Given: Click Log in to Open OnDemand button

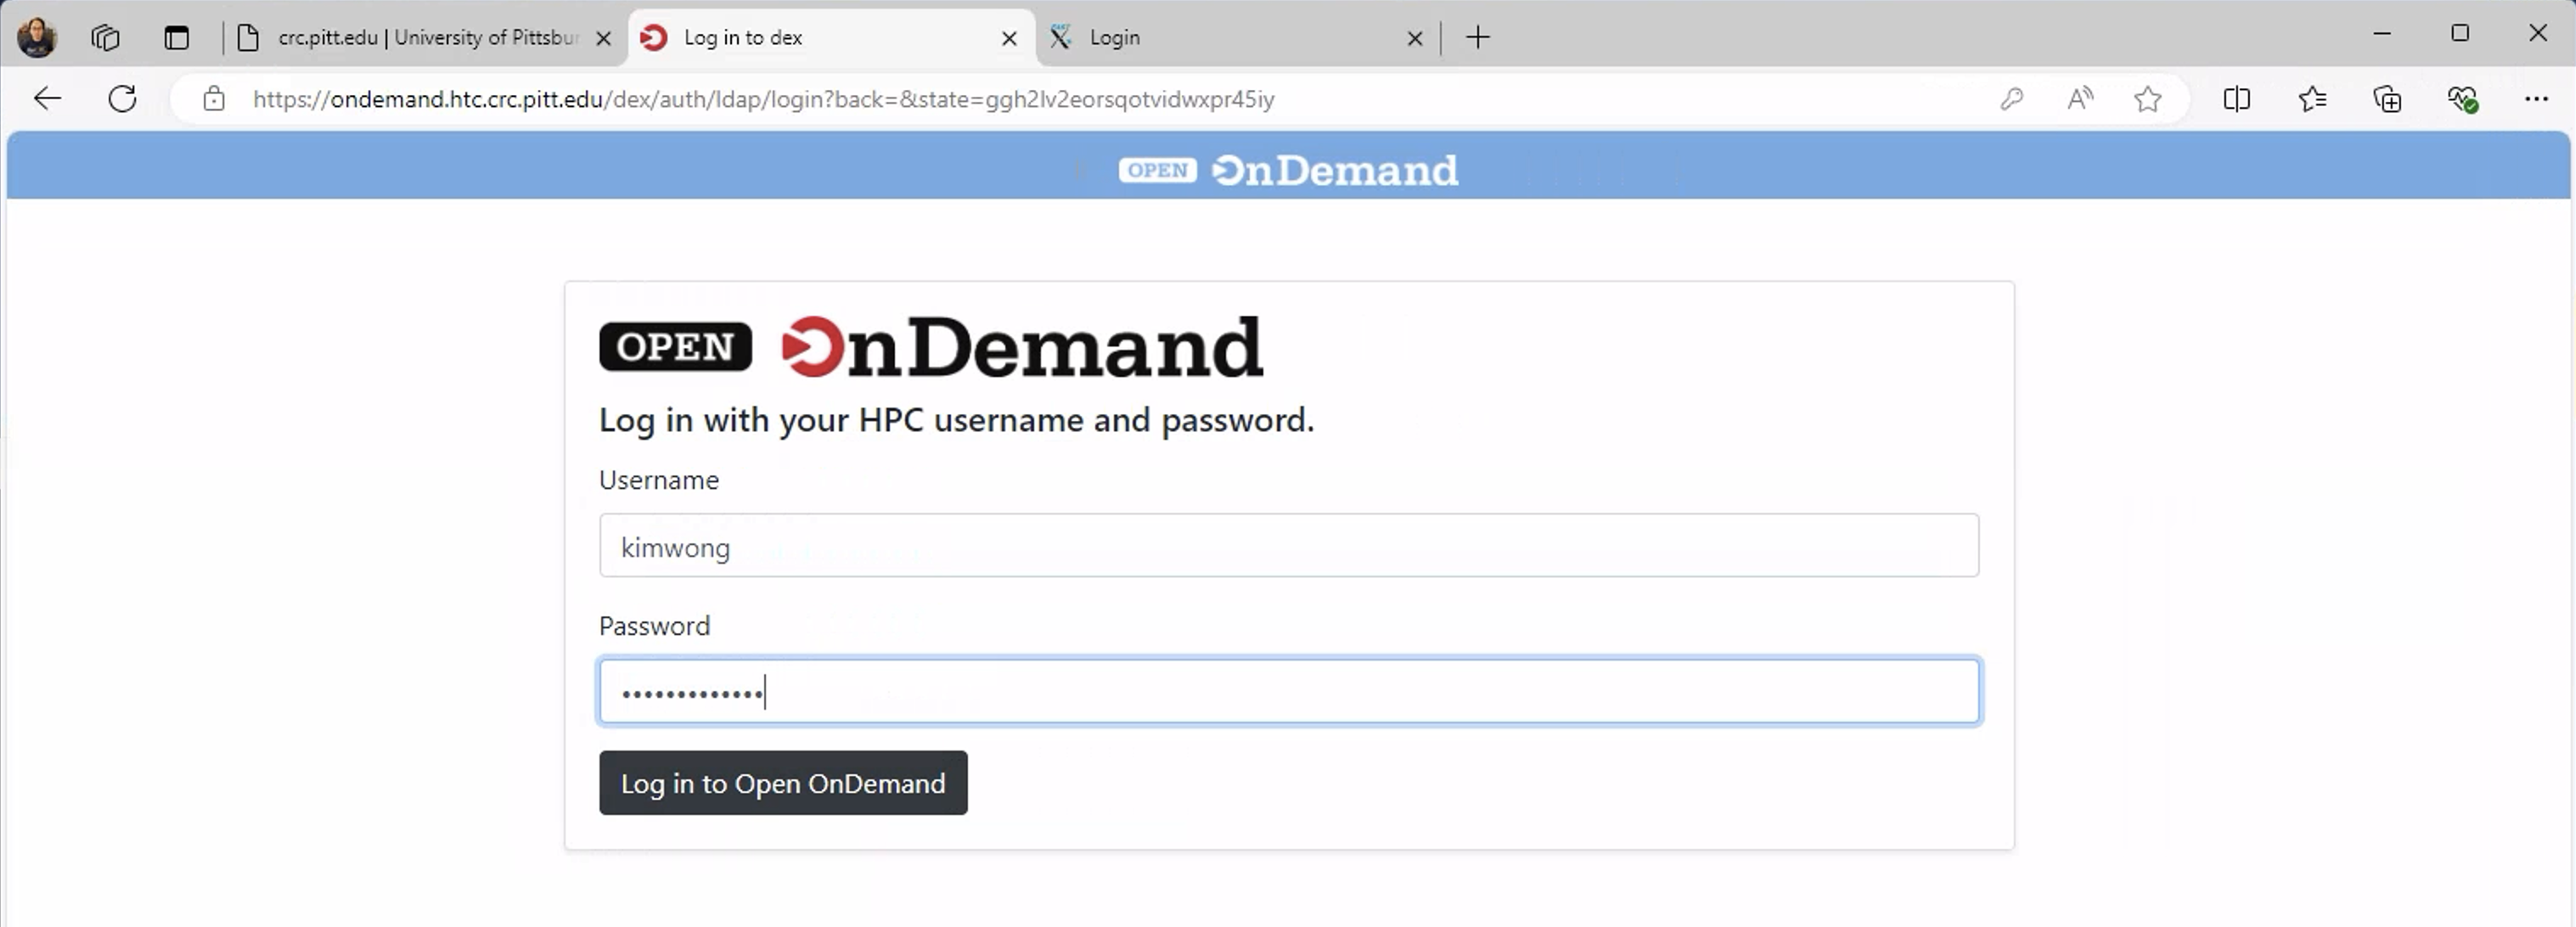Looking at the screenshot, I should click(x=783, y=783).
